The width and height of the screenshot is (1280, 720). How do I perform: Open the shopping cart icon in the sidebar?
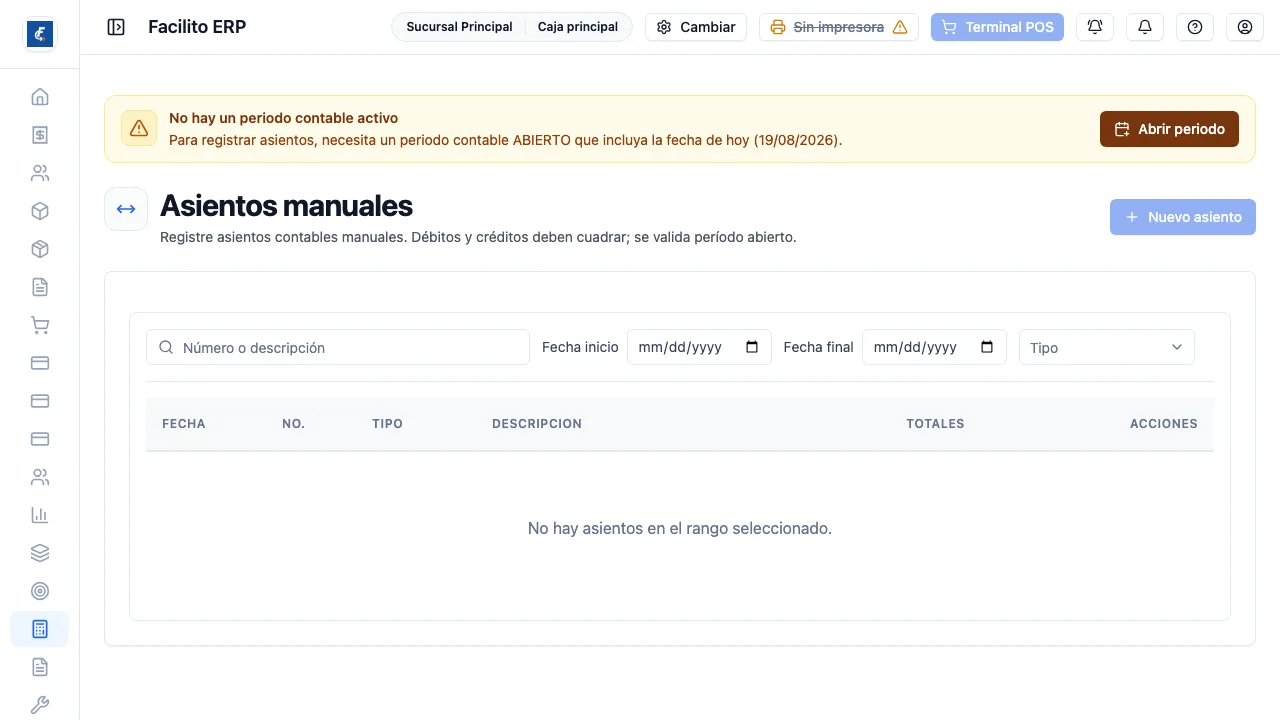(x=40, y=325)
